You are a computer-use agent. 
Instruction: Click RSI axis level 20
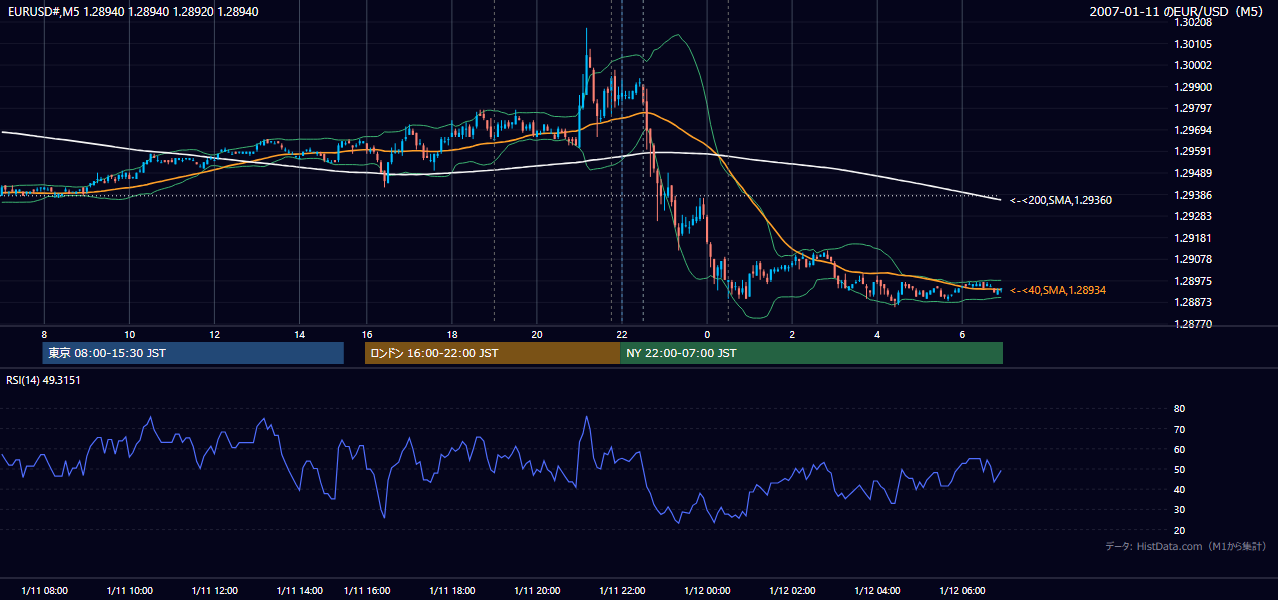(x=1179, y=530)
